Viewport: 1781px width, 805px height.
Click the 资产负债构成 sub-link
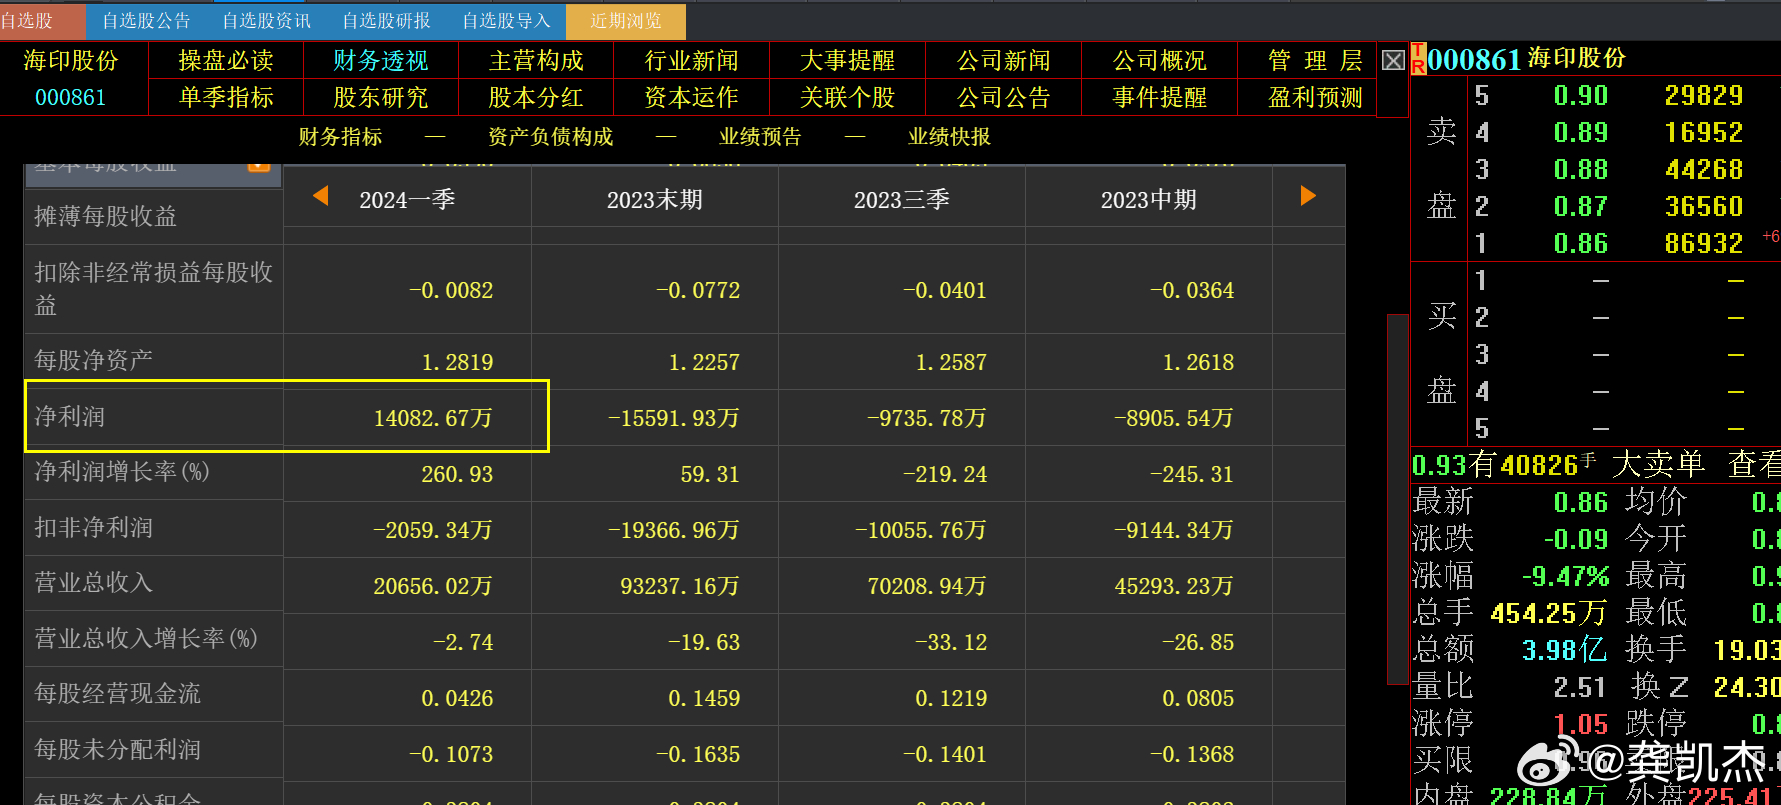point(550,137)
